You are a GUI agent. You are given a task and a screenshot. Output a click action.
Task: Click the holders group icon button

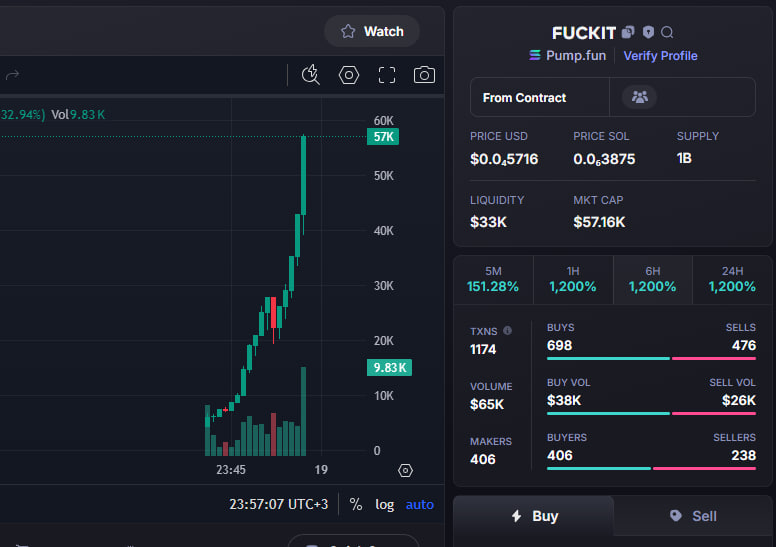[639, 97]
